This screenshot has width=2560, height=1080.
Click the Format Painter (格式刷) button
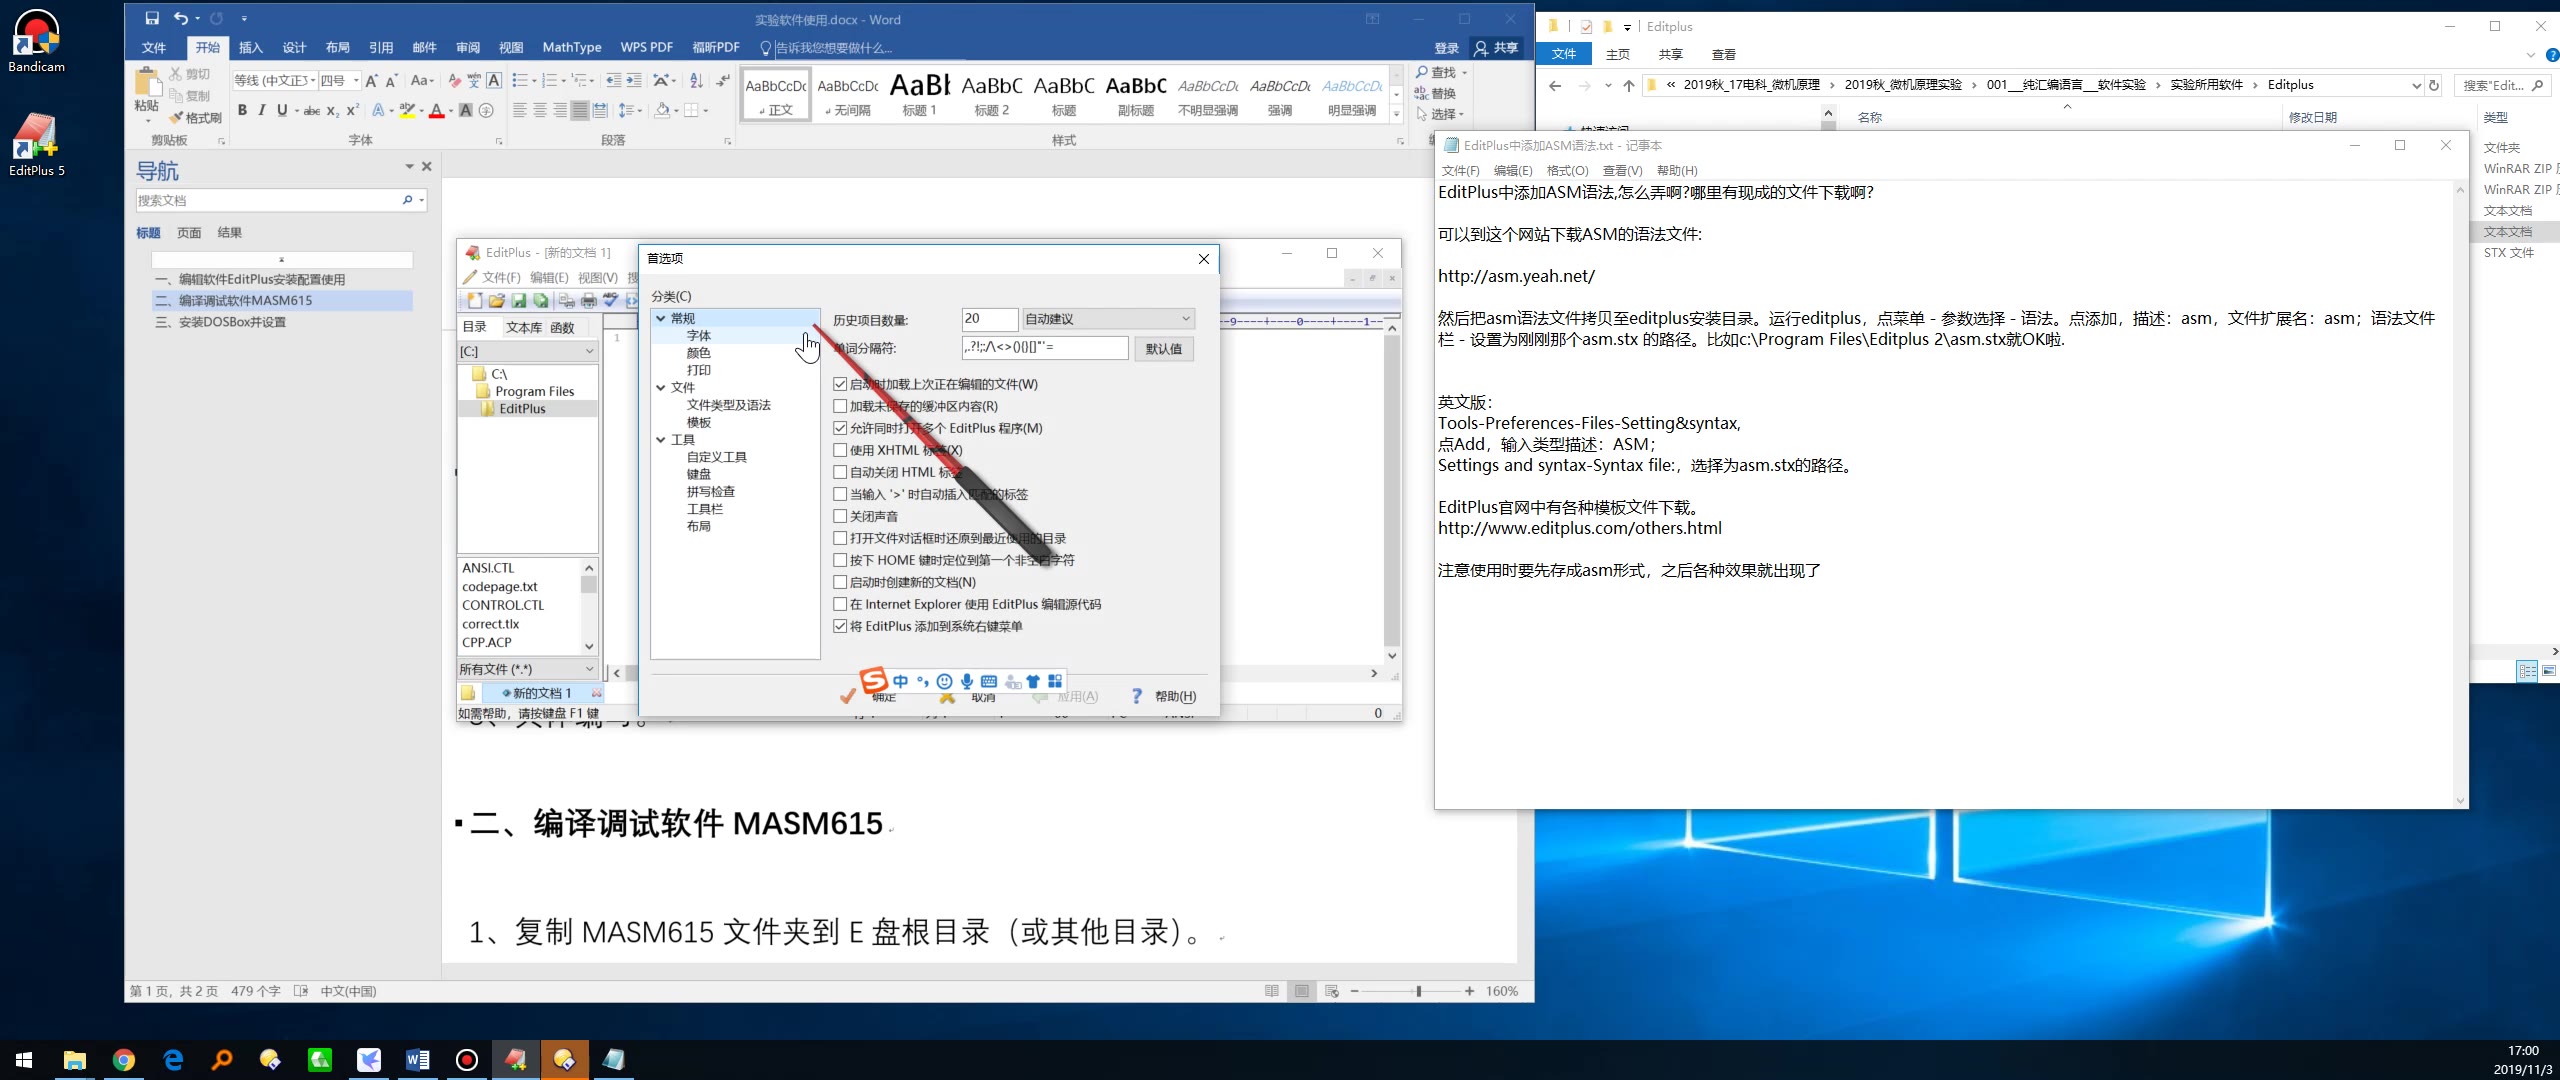point(195,118)
